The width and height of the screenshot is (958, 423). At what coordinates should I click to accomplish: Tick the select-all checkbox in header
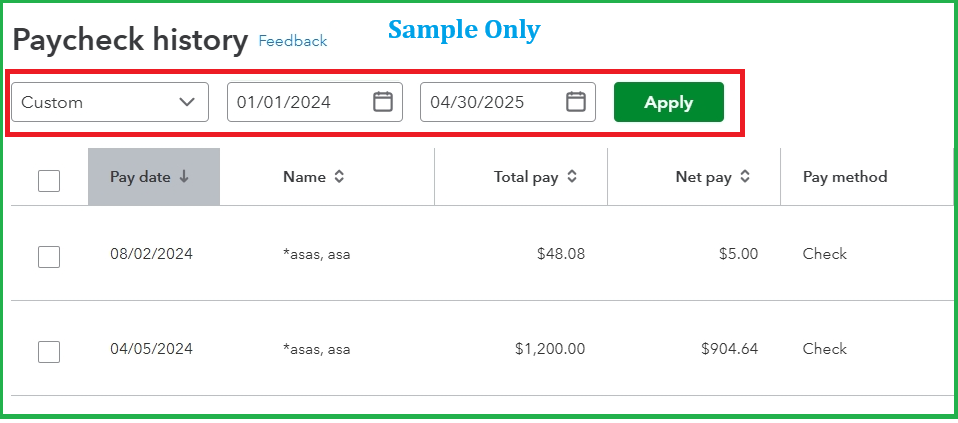point(49,181)
